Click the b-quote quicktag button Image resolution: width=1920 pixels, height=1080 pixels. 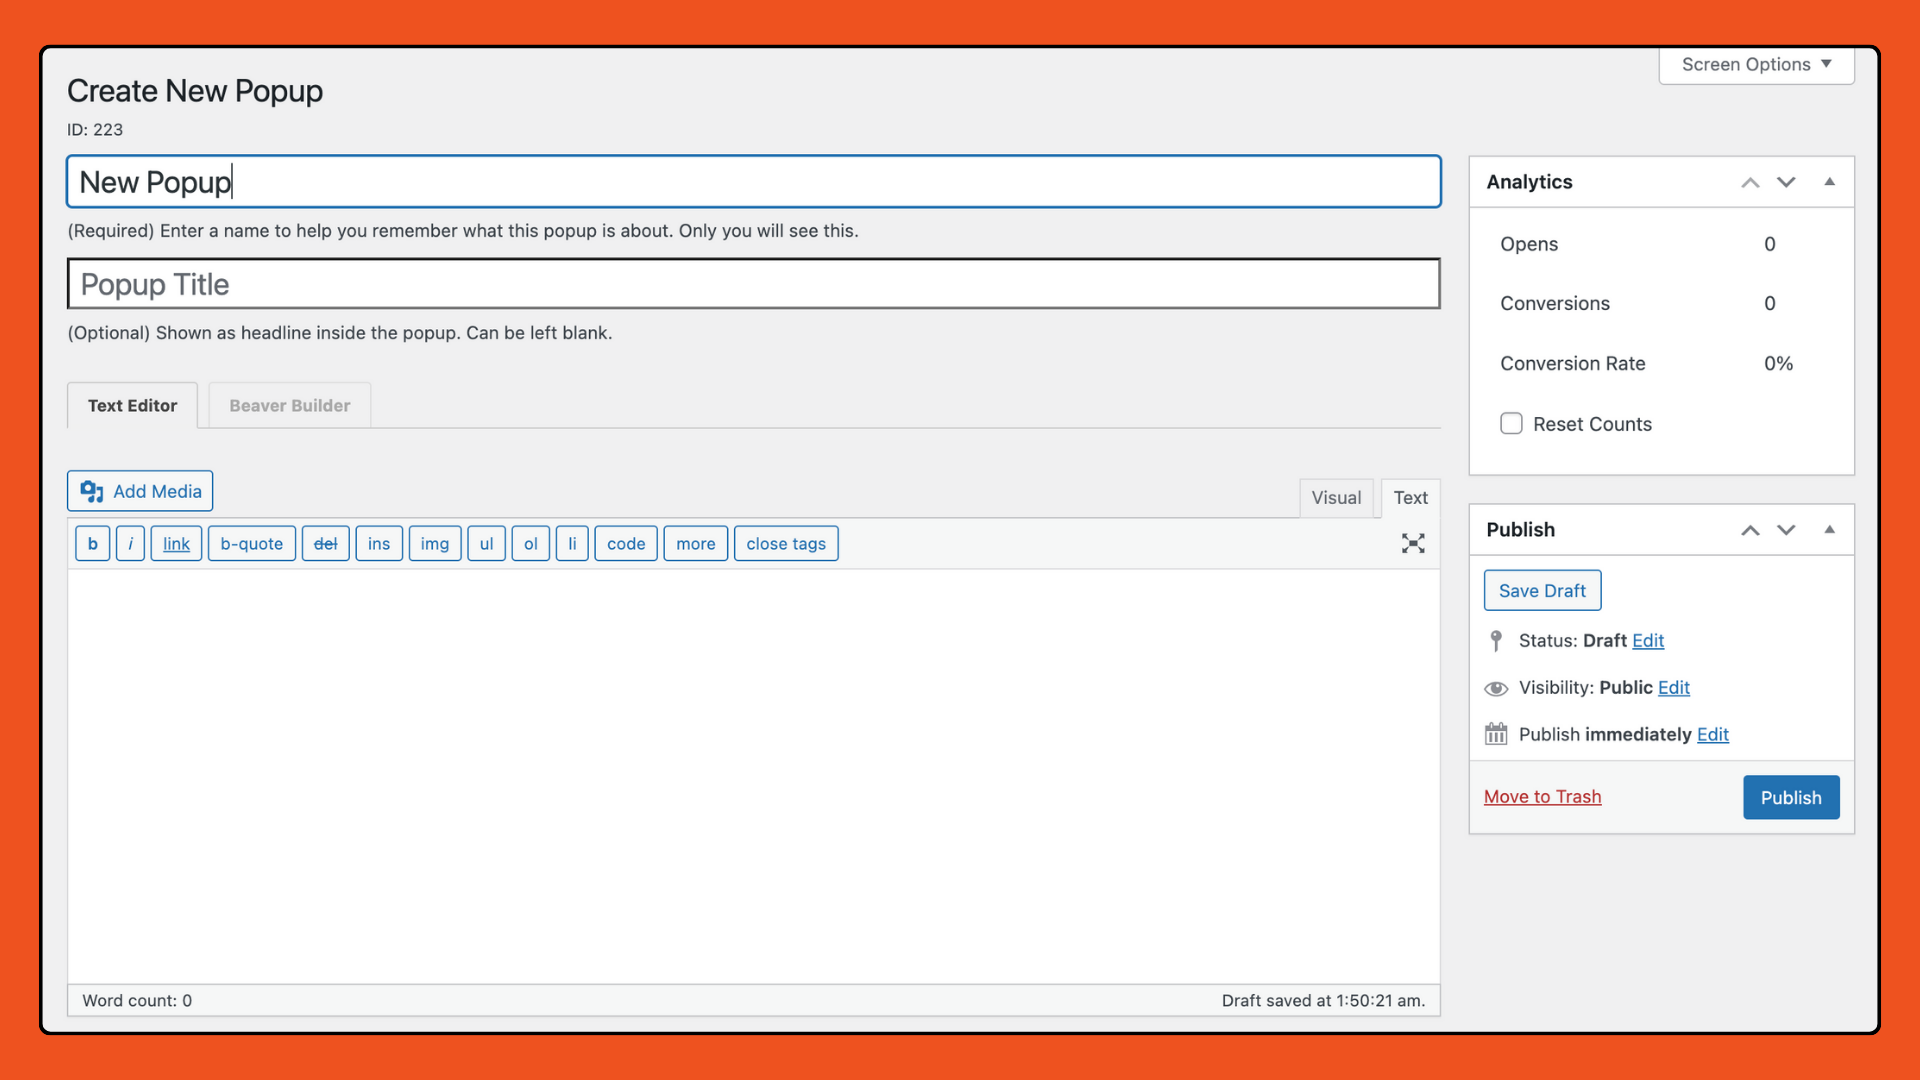coord(251,543)
